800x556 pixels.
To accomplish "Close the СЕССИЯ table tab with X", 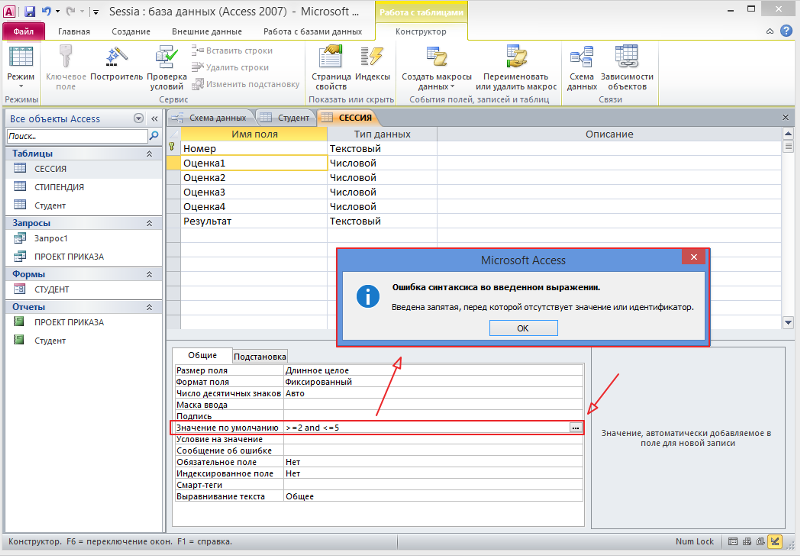I will pos(786,118).
